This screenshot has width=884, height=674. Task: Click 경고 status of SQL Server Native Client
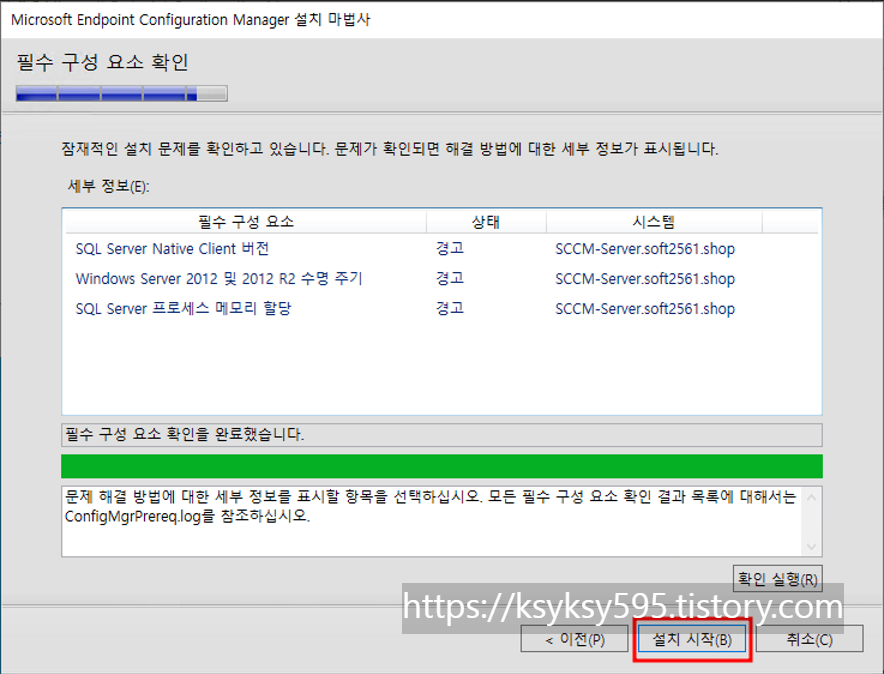click(450, 248)
